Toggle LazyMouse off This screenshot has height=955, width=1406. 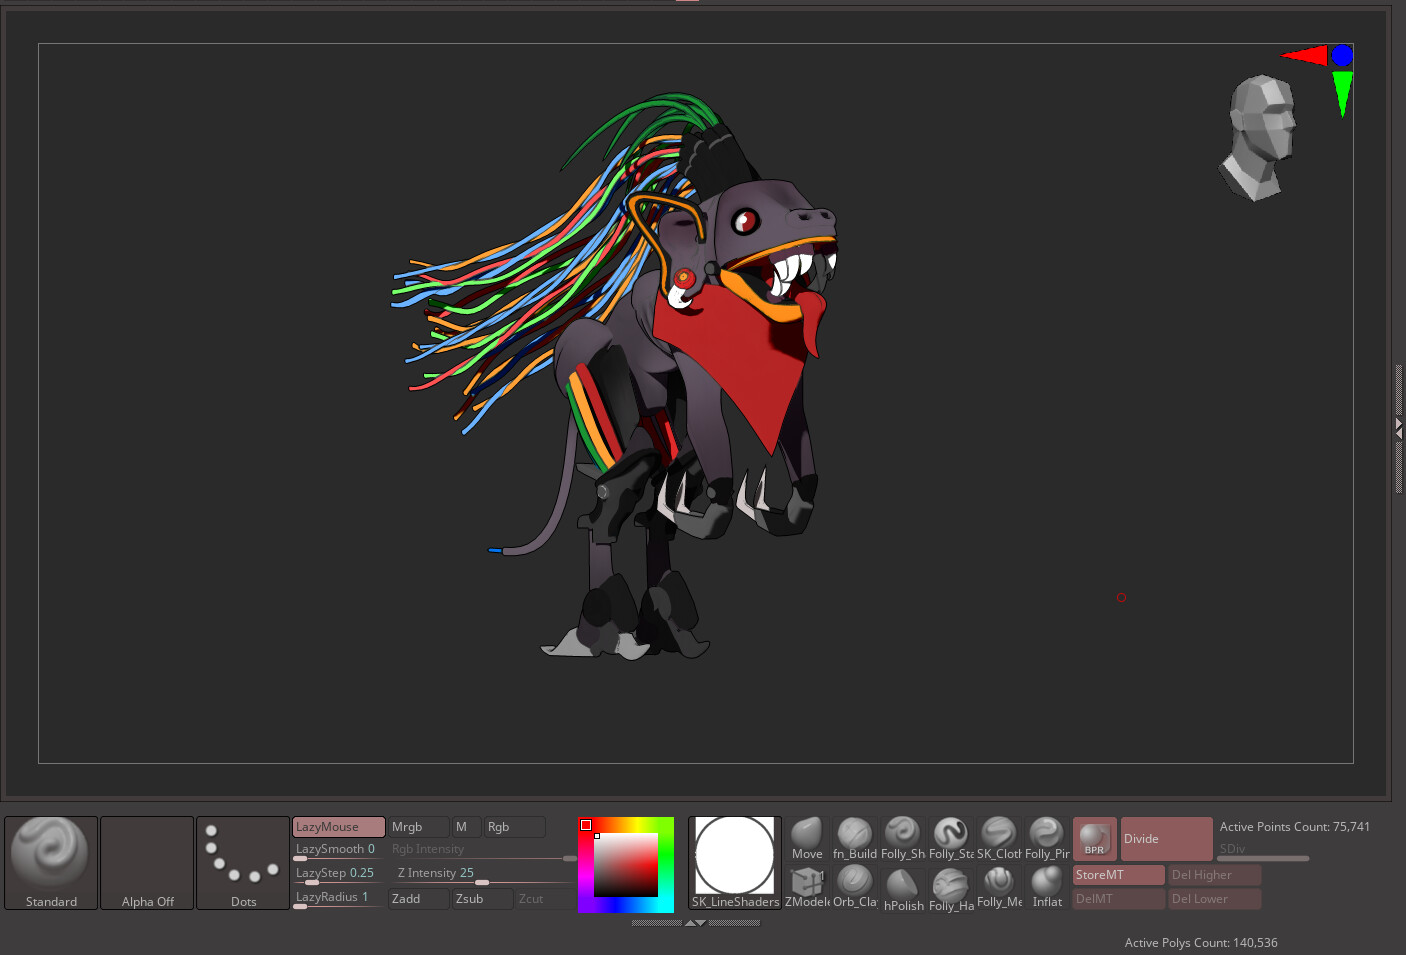tap(338, 827)
